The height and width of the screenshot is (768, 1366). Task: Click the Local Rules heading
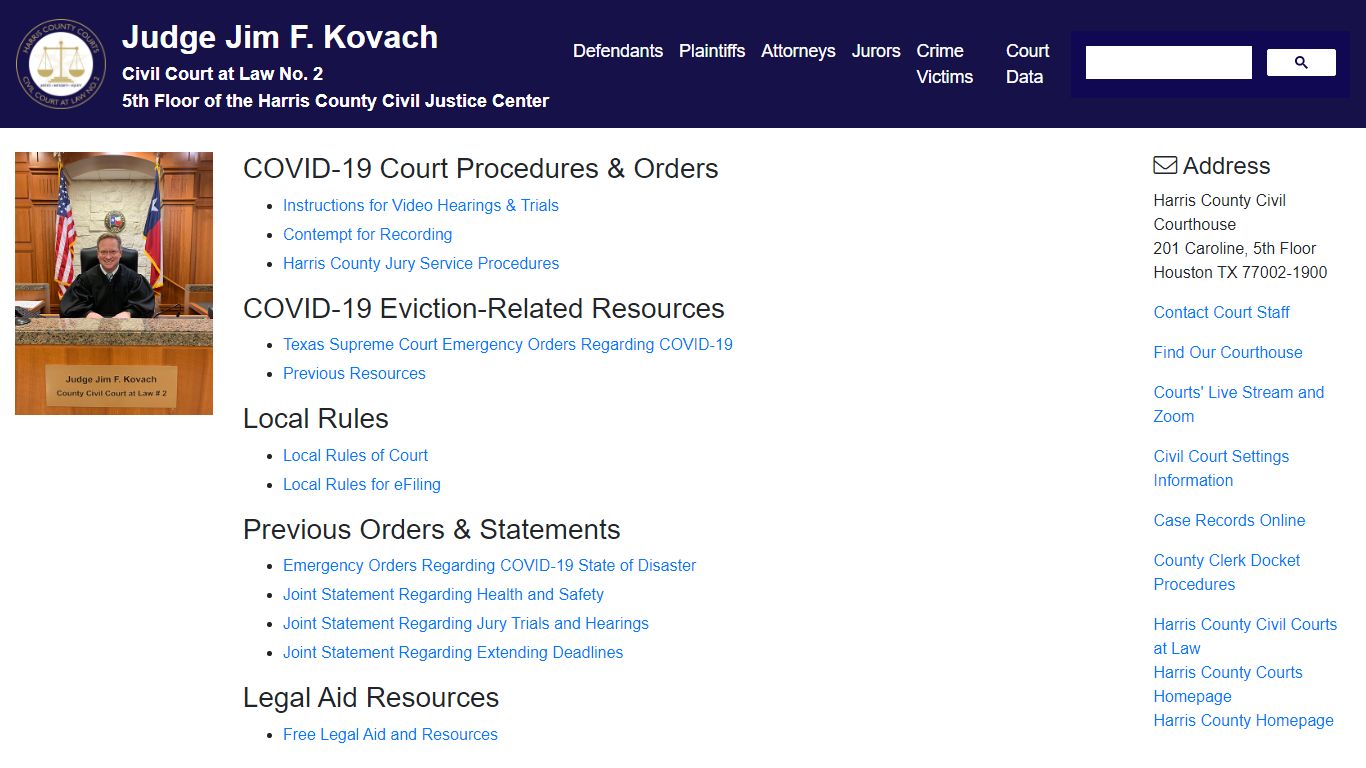316,418
